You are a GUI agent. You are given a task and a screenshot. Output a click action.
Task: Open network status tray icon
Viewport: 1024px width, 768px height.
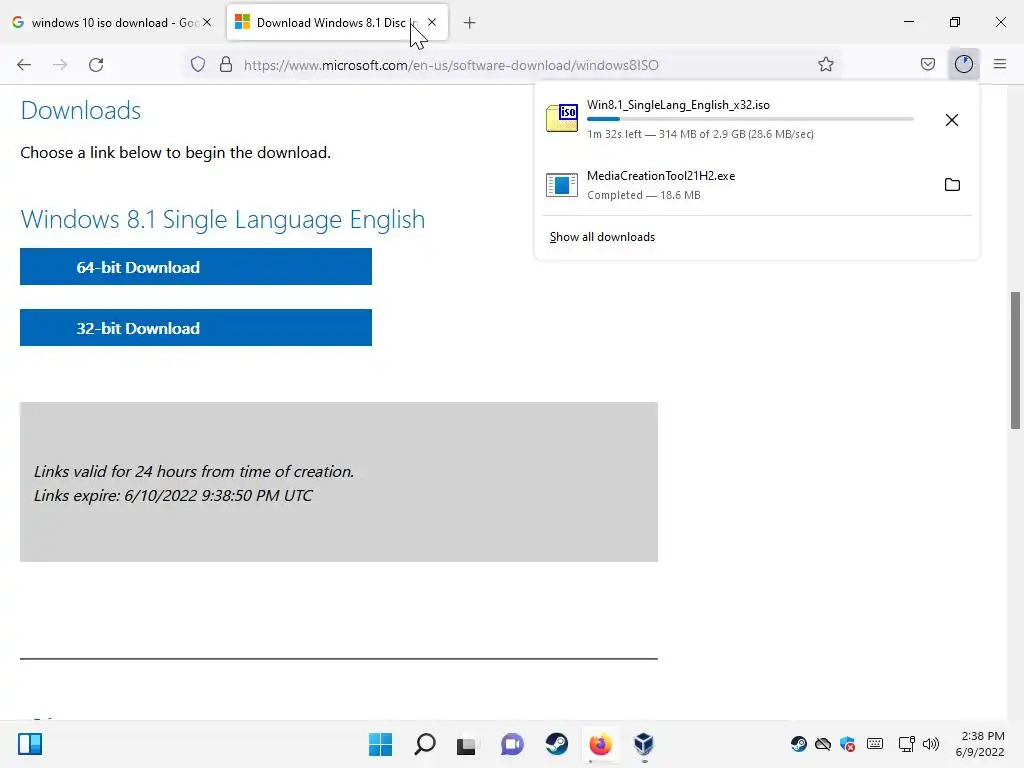tap(906, 744)
